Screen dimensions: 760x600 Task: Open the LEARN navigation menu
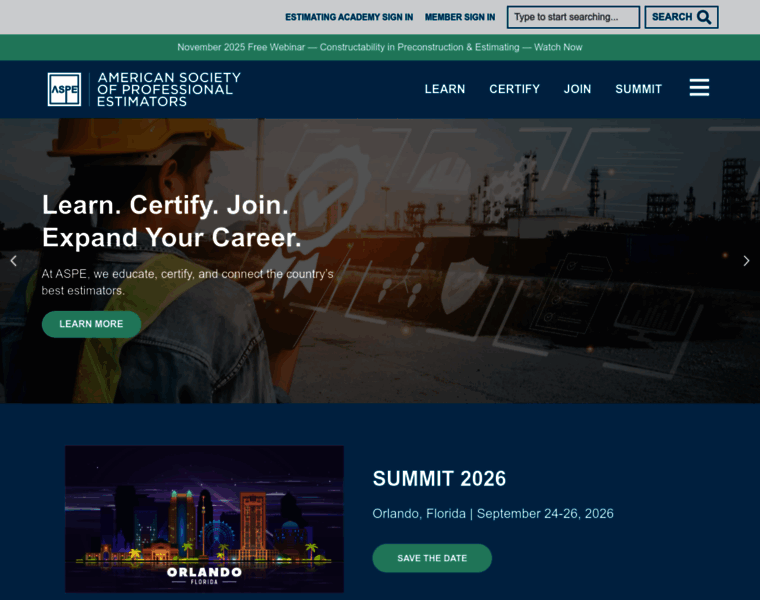click(444, 89)
